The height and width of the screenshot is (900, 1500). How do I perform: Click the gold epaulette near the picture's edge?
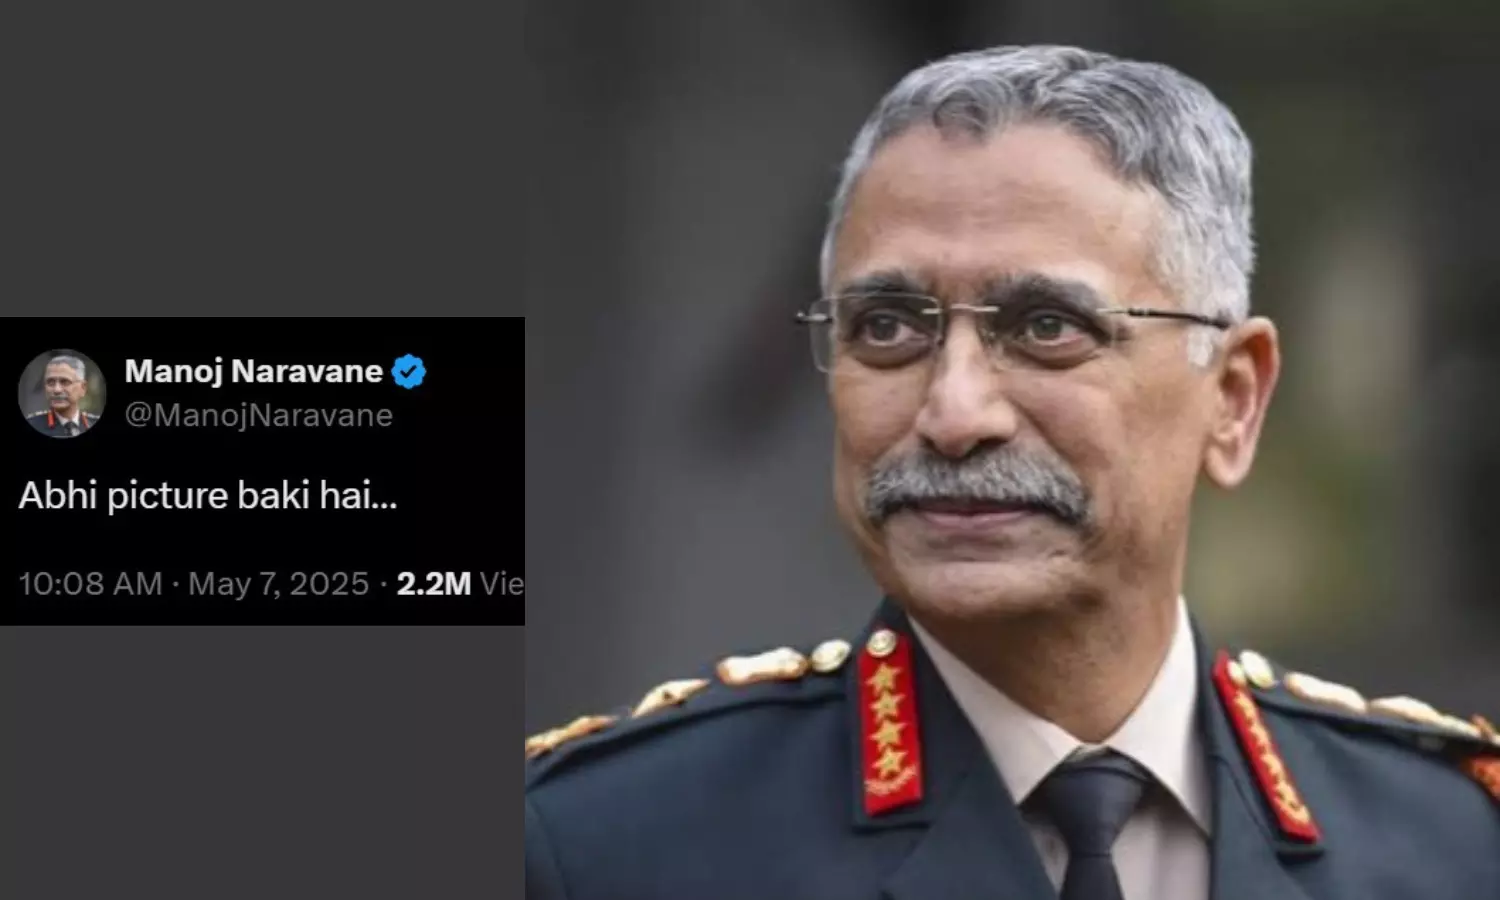[1370, 700]
